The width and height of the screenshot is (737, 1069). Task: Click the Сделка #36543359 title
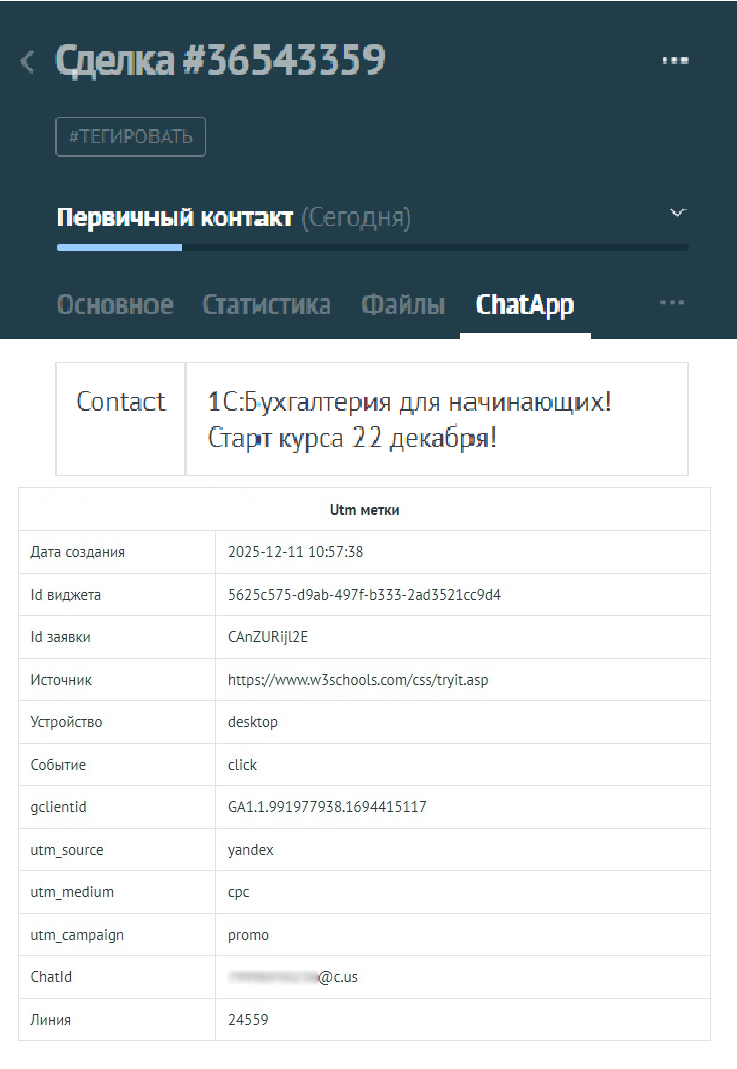coord(221,62)
